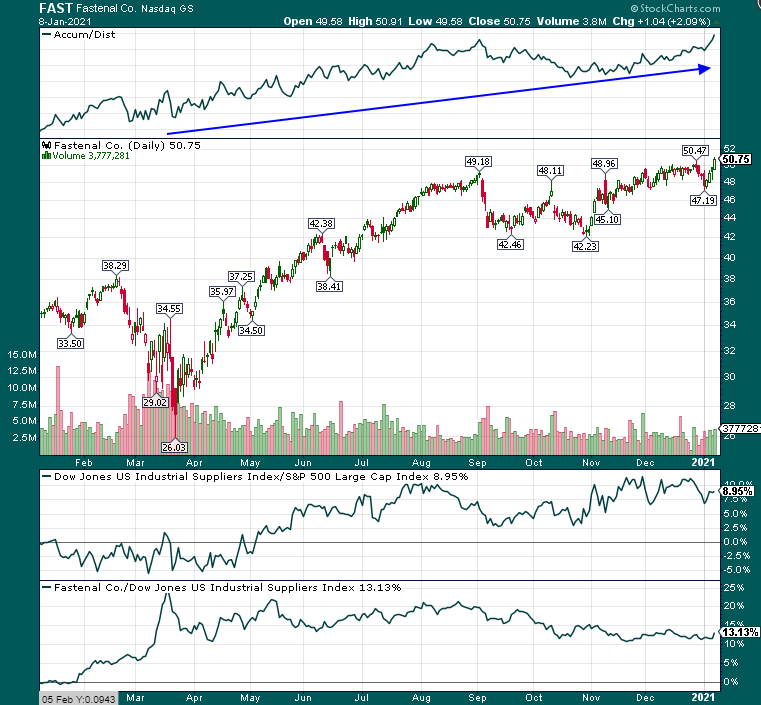Click the 48.11 October high label
The height and width of the screenshot is (705, 761).
coord(550,171)
